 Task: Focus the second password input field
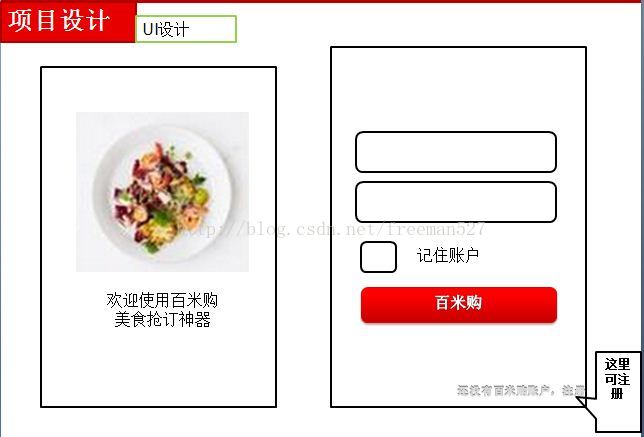pyautogui.click(x=456, y=202)
